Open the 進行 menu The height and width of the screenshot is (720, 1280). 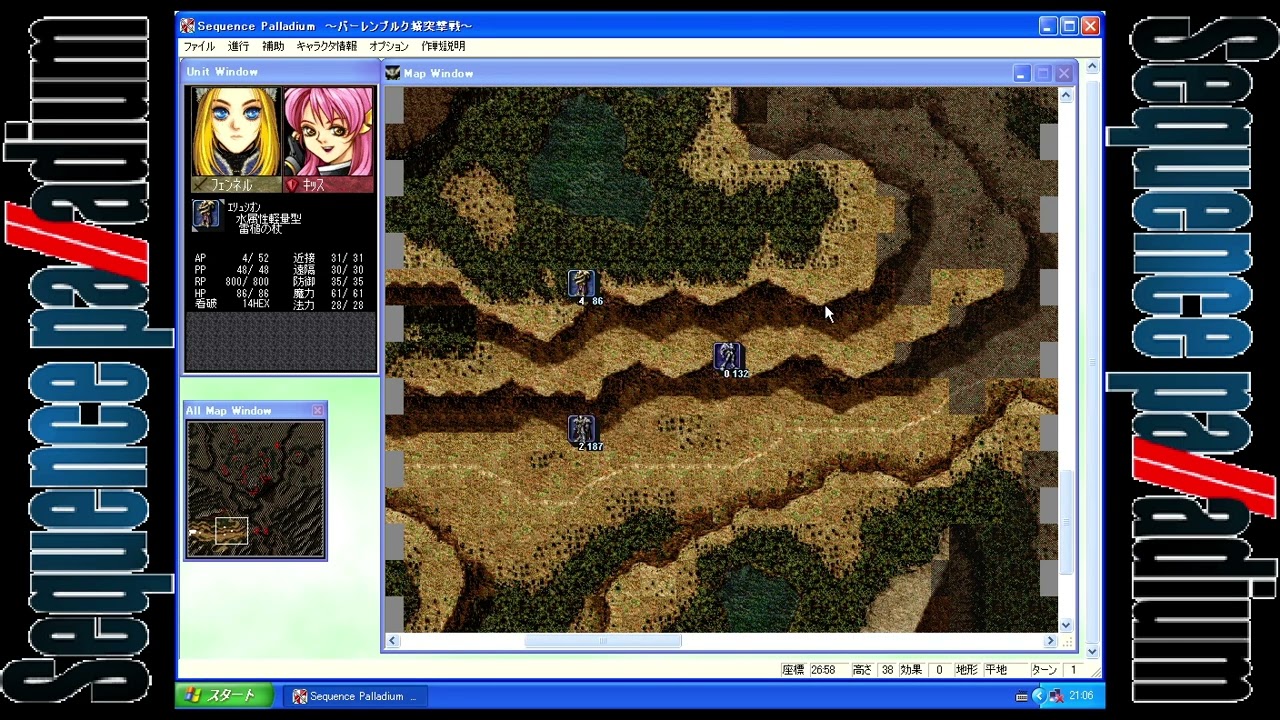(x=238, y=46)
